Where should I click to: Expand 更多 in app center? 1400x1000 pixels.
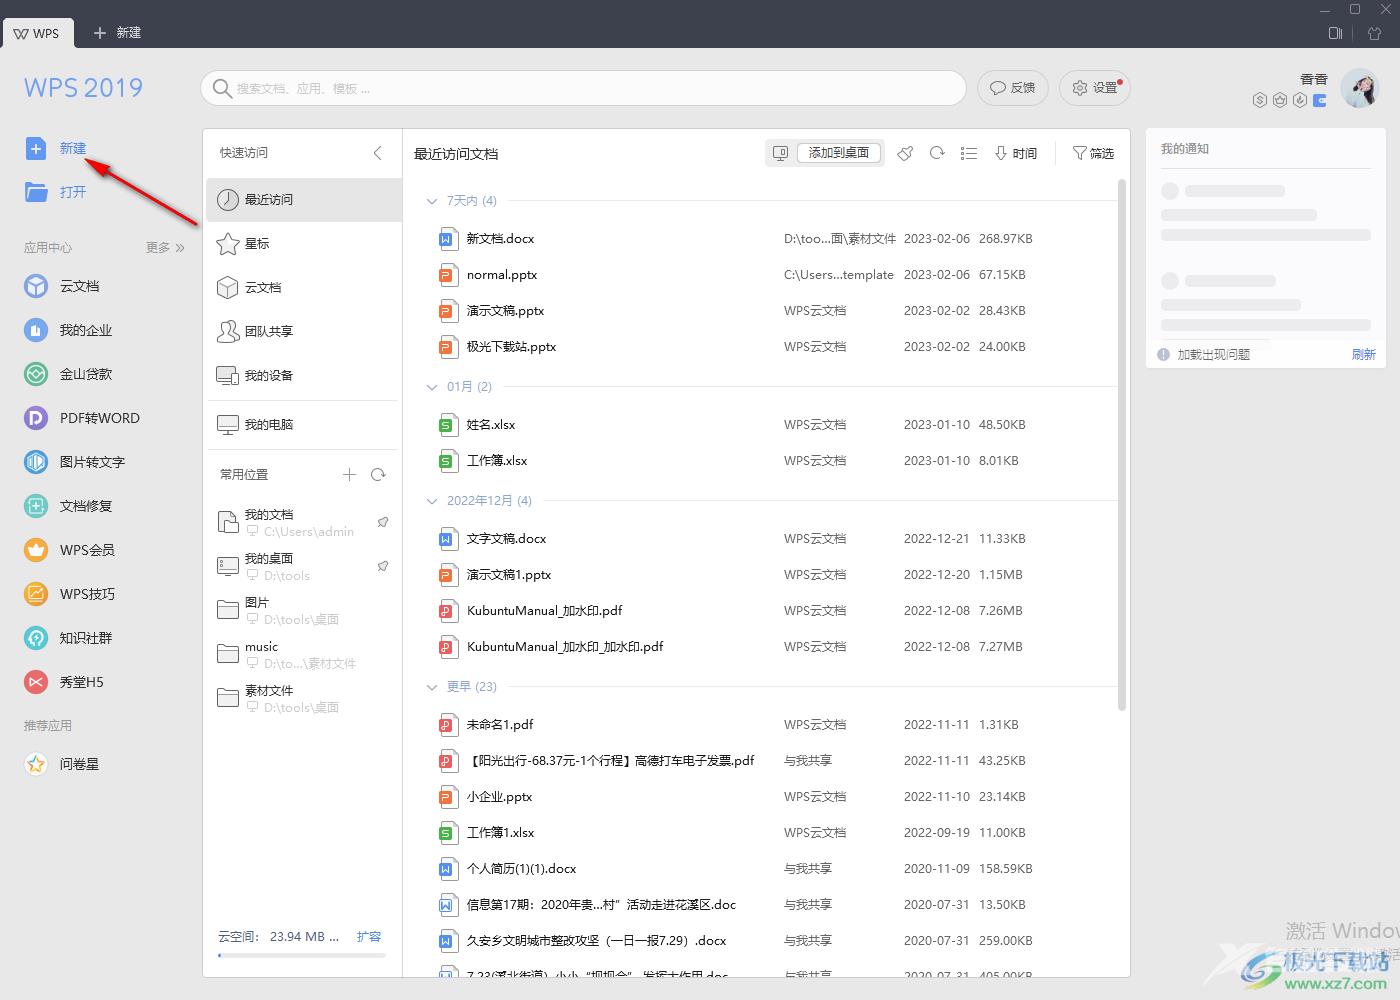click(165, 247)
